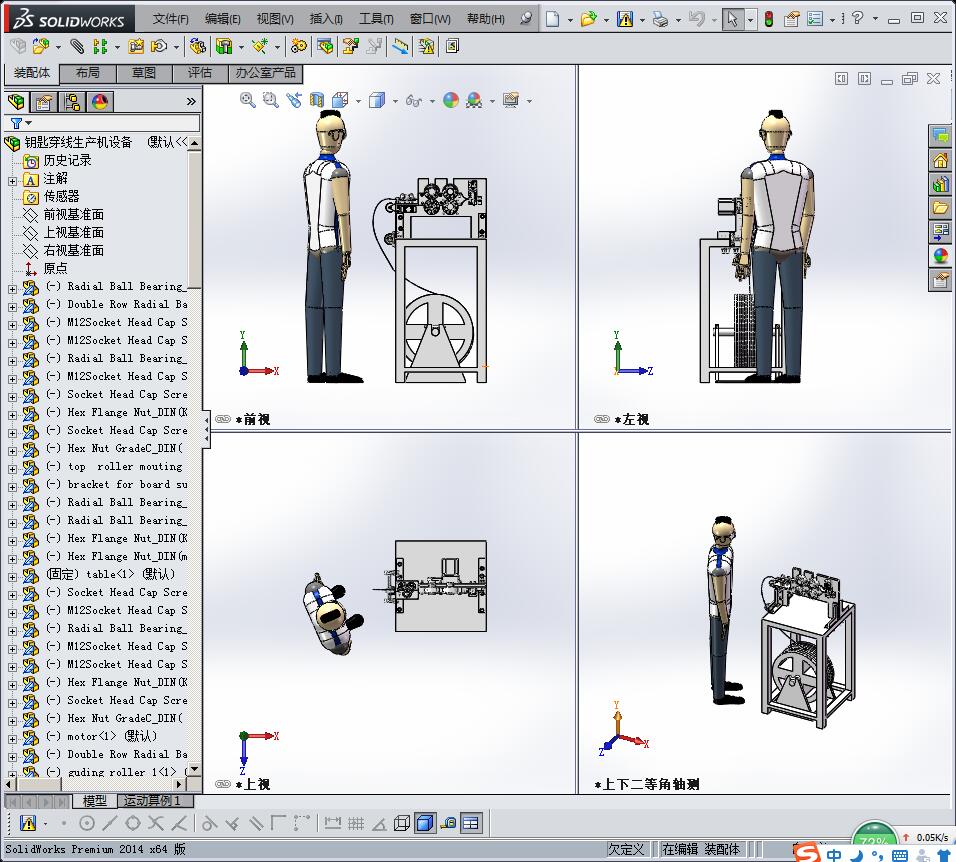Click the Section View icon
This screenshot has height=862, width=956.
click(317, 99)
